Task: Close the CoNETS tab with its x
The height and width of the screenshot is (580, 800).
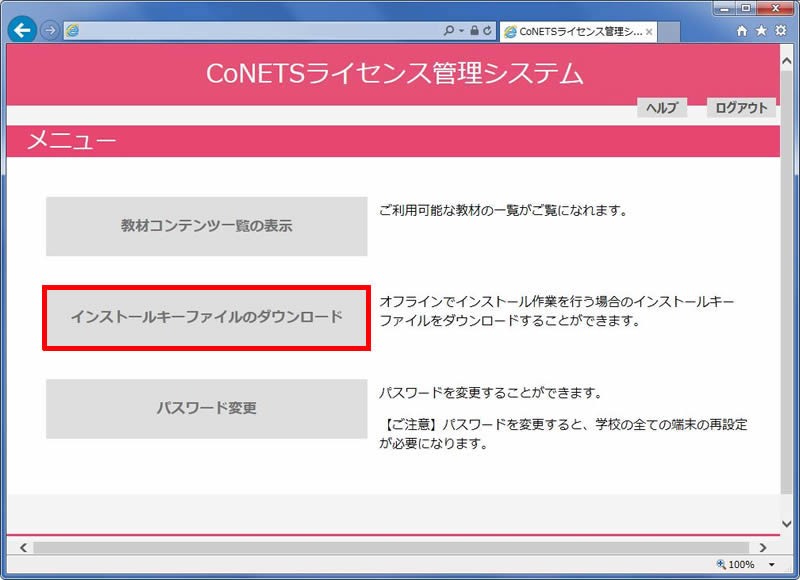Action: (649, 32)
